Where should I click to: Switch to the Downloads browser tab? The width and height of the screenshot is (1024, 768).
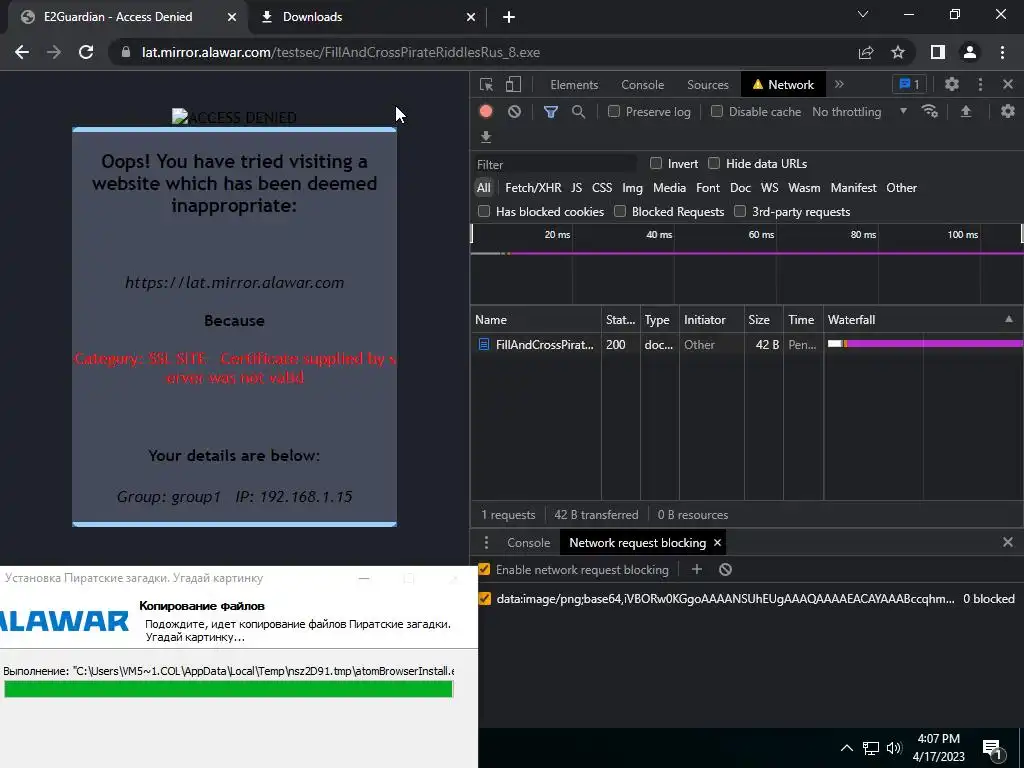pyautogui.click(x=366, y=17)
